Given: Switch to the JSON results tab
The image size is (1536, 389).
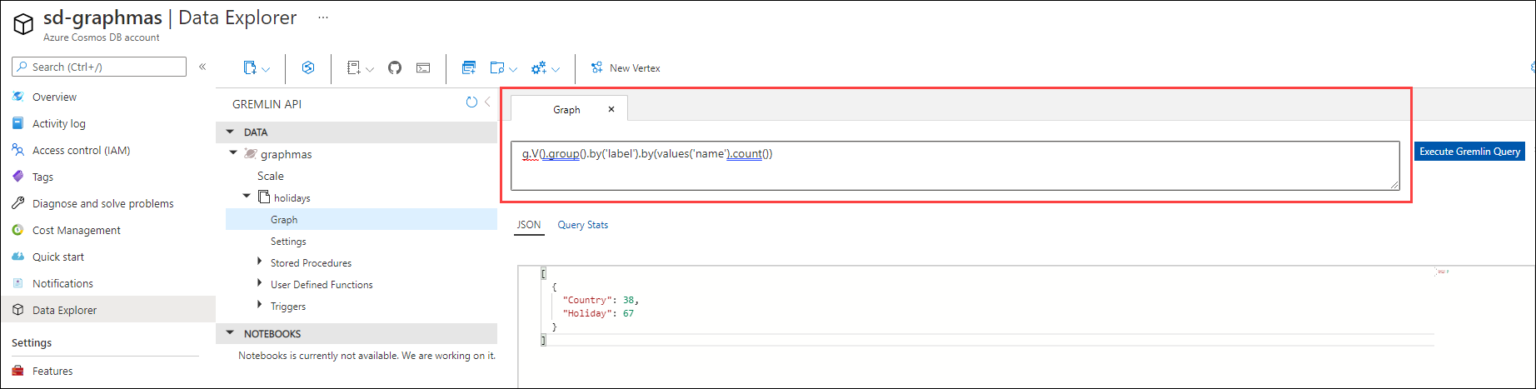Looking at the screenshot, I should 528,225.
